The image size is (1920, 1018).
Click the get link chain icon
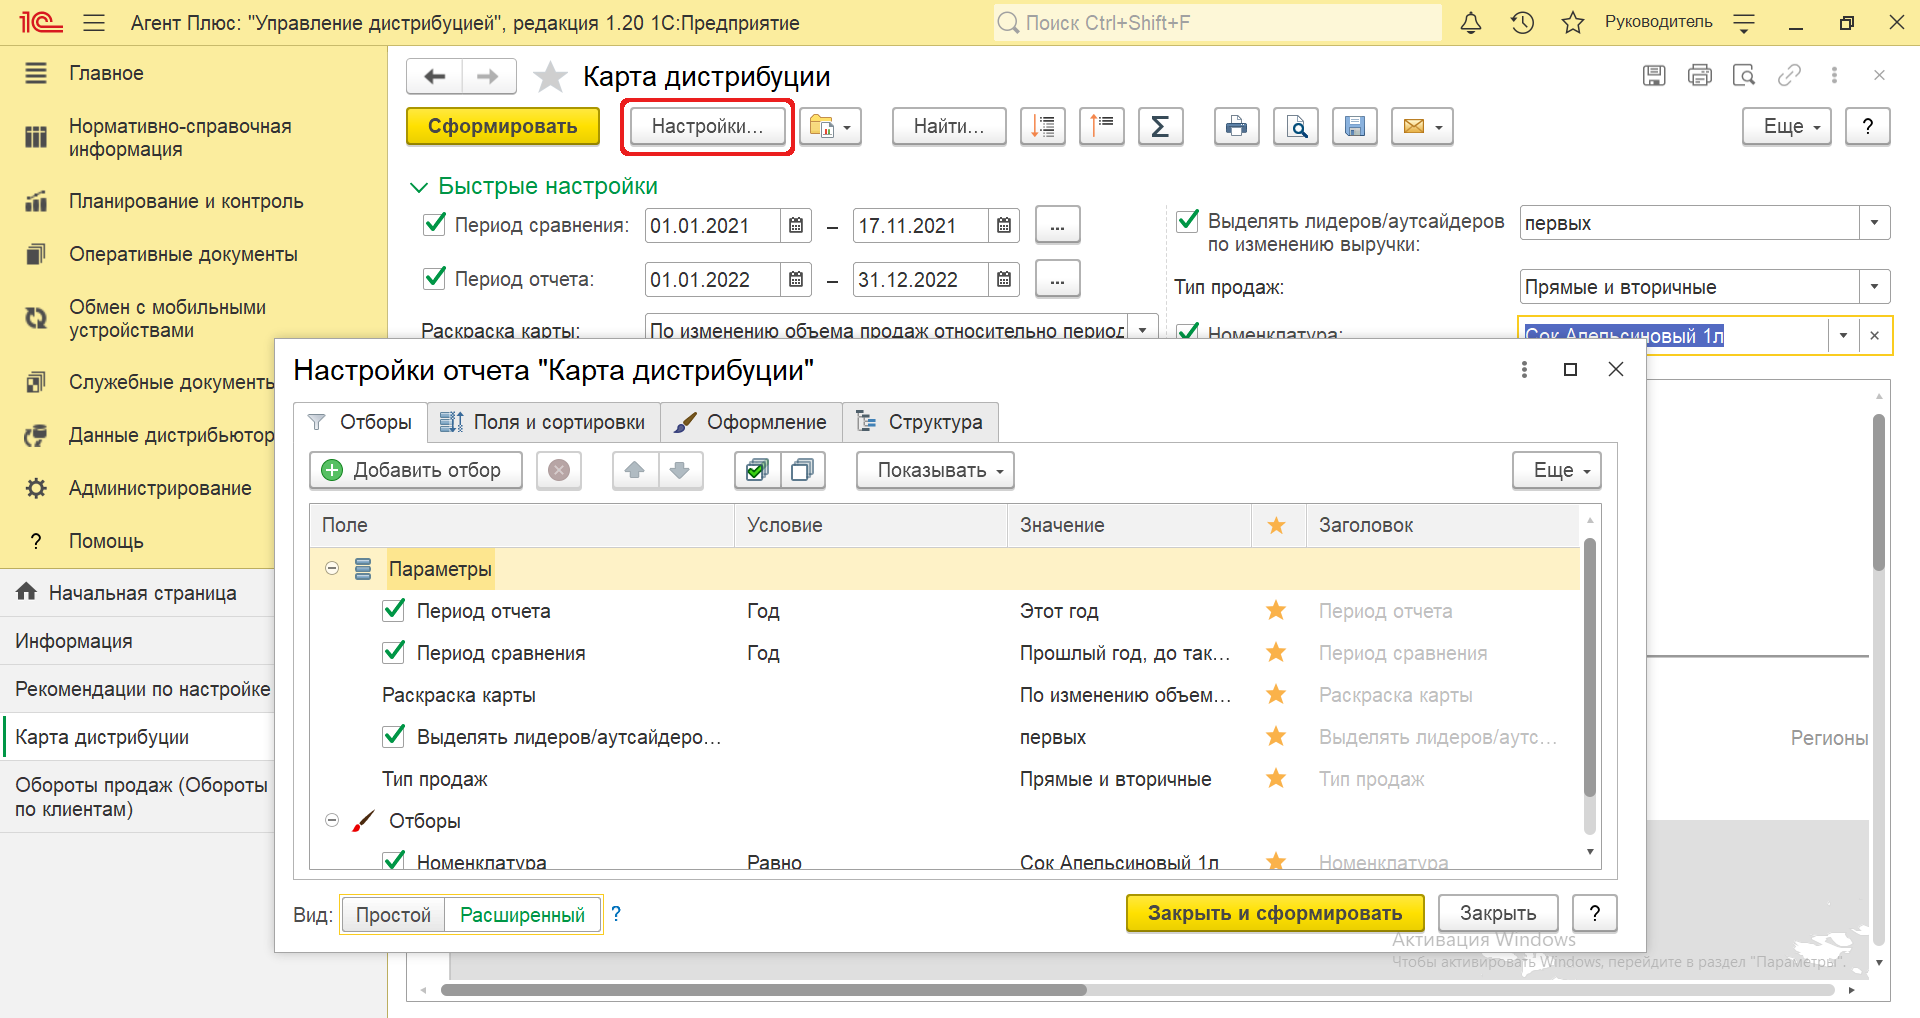click(1789, 75)
